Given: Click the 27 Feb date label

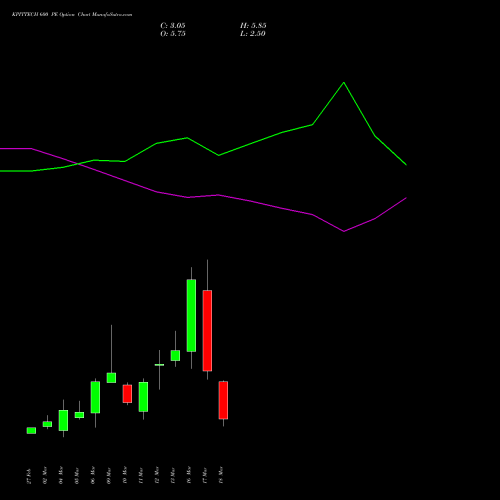Looking at the screenshot, I should (x=29, y=476).
